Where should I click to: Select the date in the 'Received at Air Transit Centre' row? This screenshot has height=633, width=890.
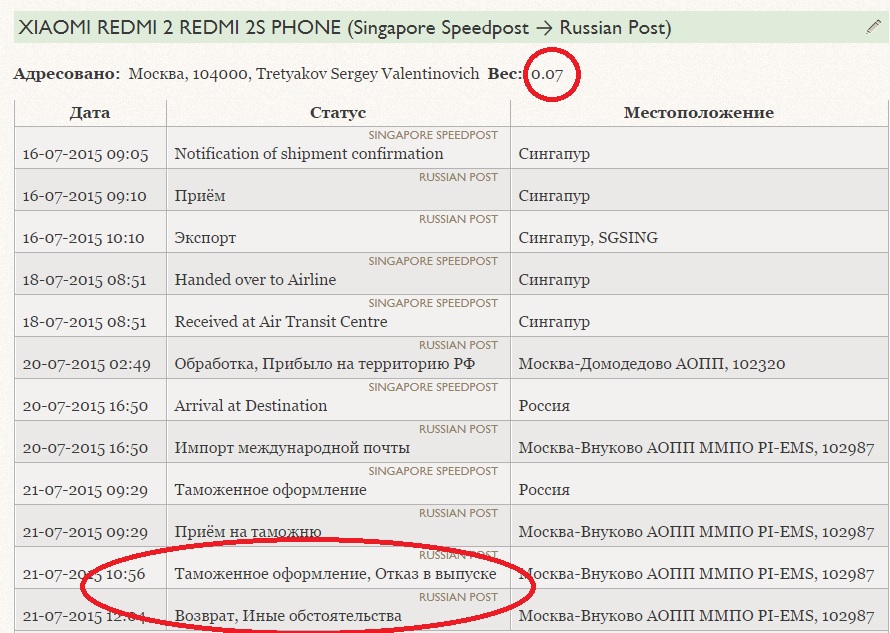point(85,322)
